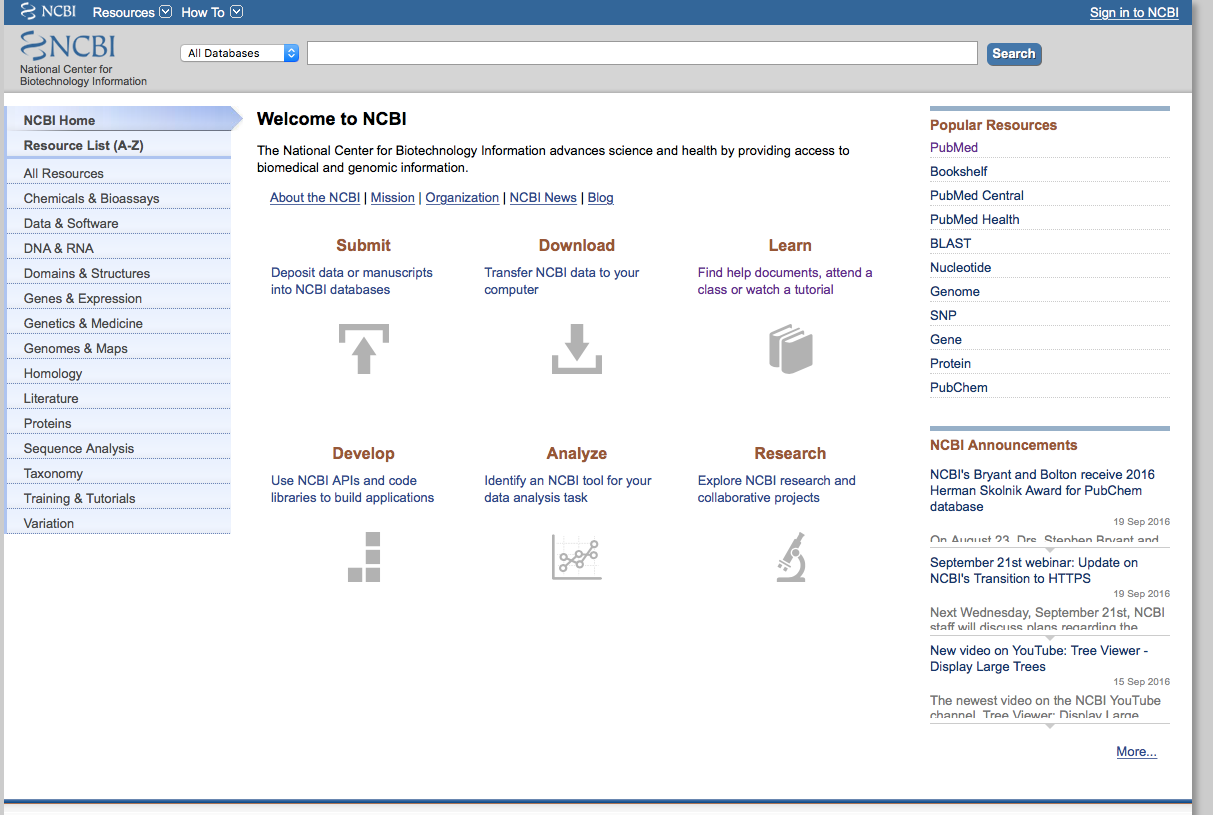The image size is (1213, 815).
Task: Open Training & Tutorials in sidebar
Action: (x=118, y=498)
